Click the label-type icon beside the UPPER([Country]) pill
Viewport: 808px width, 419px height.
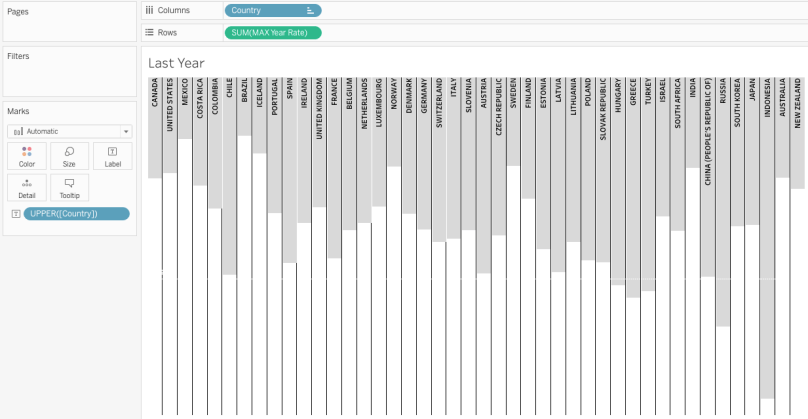[x=14, y=214]
